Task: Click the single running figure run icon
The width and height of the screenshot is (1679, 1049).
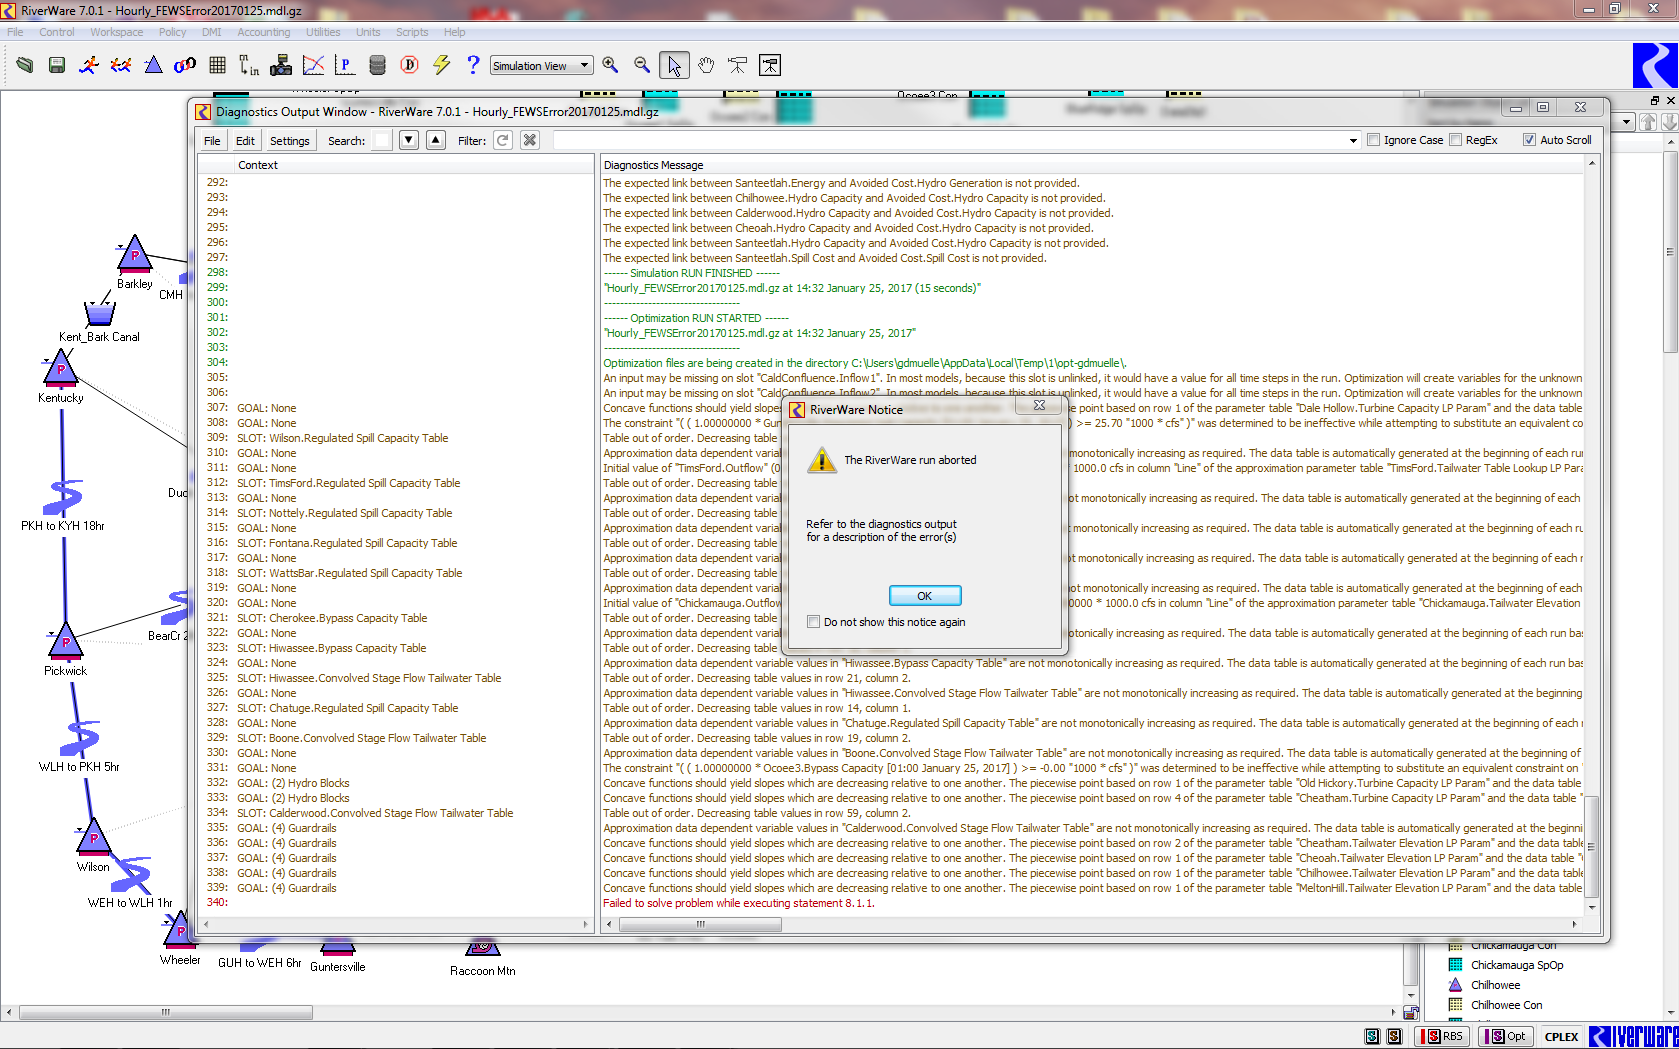Action: point(89,65)
